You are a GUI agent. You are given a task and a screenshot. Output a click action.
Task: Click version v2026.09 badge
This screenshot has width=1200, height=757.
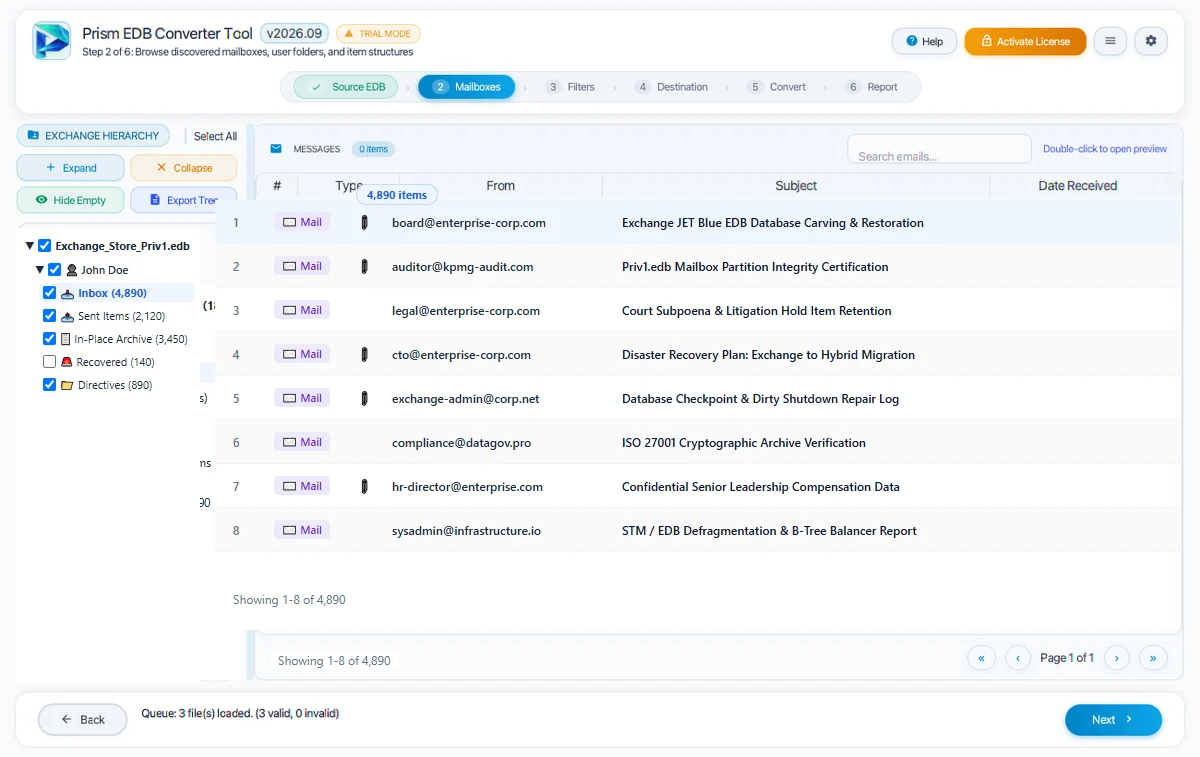(x=294, y=33)
